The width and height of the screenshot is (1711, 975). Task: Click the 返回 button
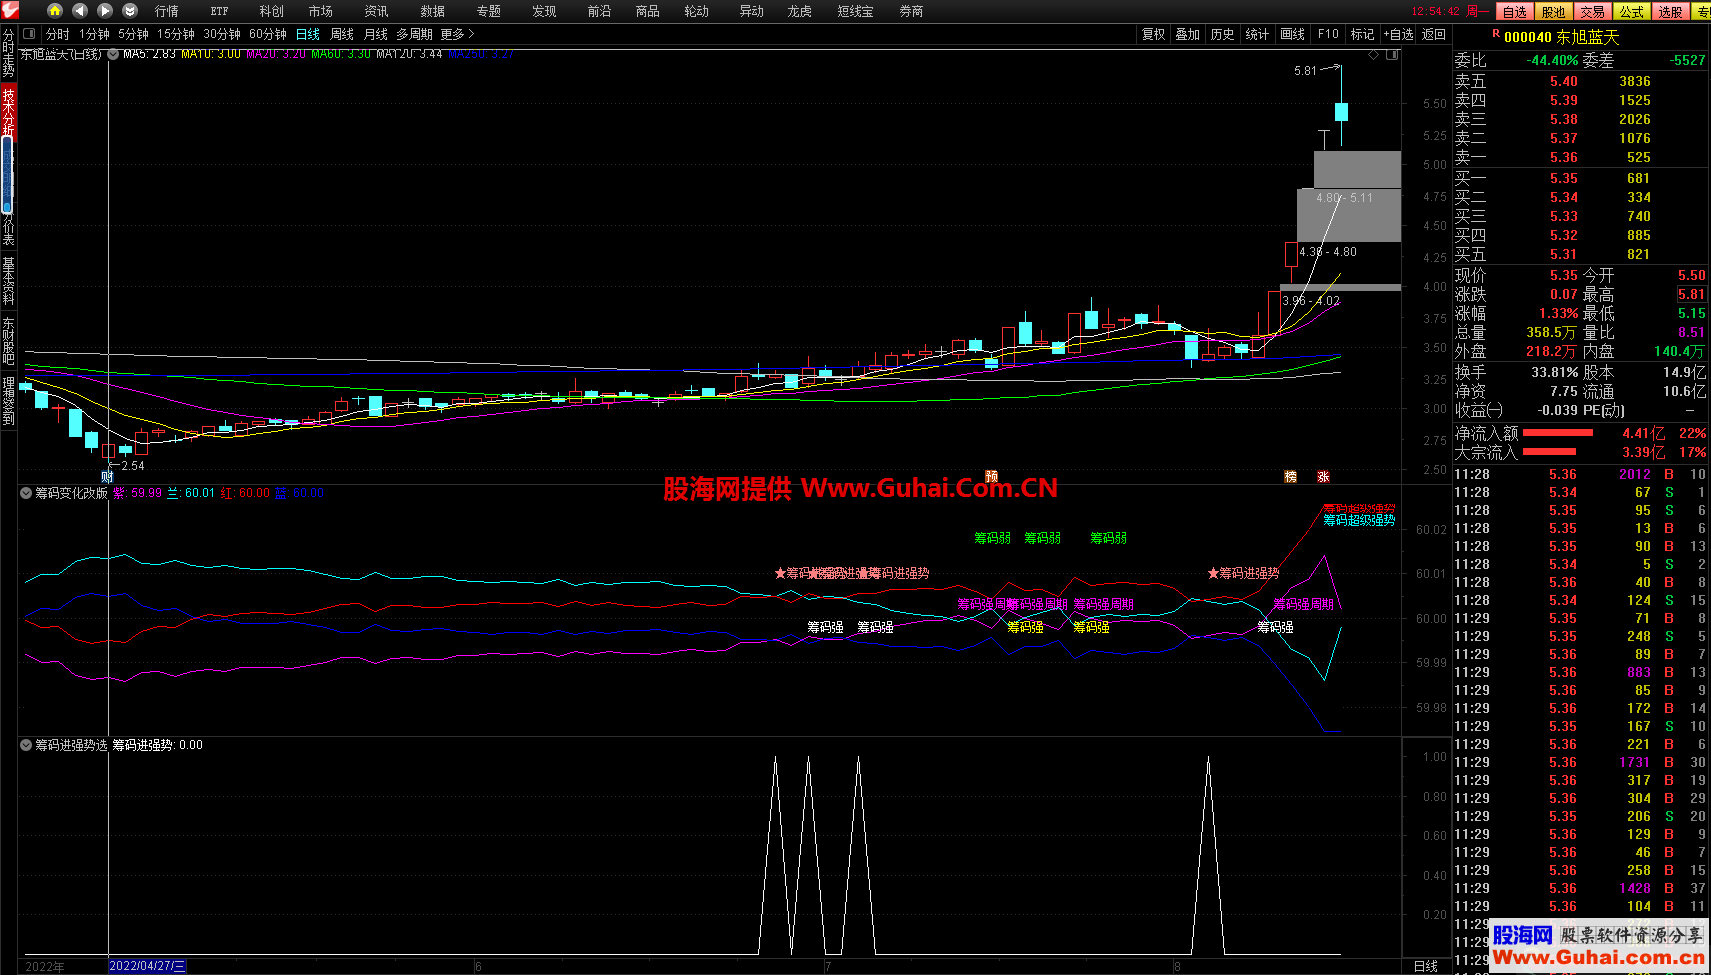1434,34
